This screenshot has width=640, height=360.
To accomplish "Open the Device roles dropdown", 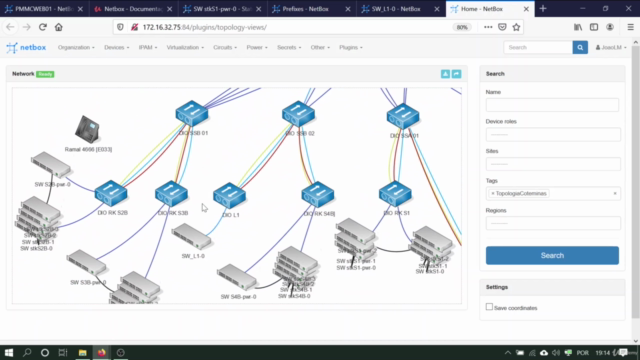I will click(x=553, y=134).
